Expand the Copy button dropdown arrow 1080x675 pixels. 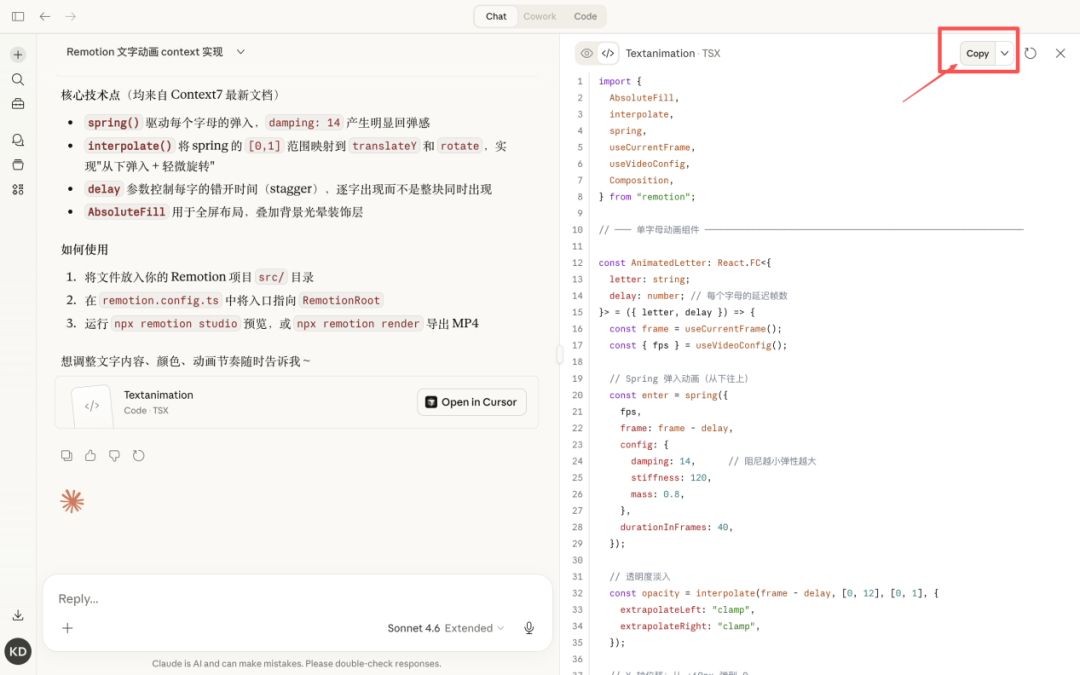[x=1004, y=54]
